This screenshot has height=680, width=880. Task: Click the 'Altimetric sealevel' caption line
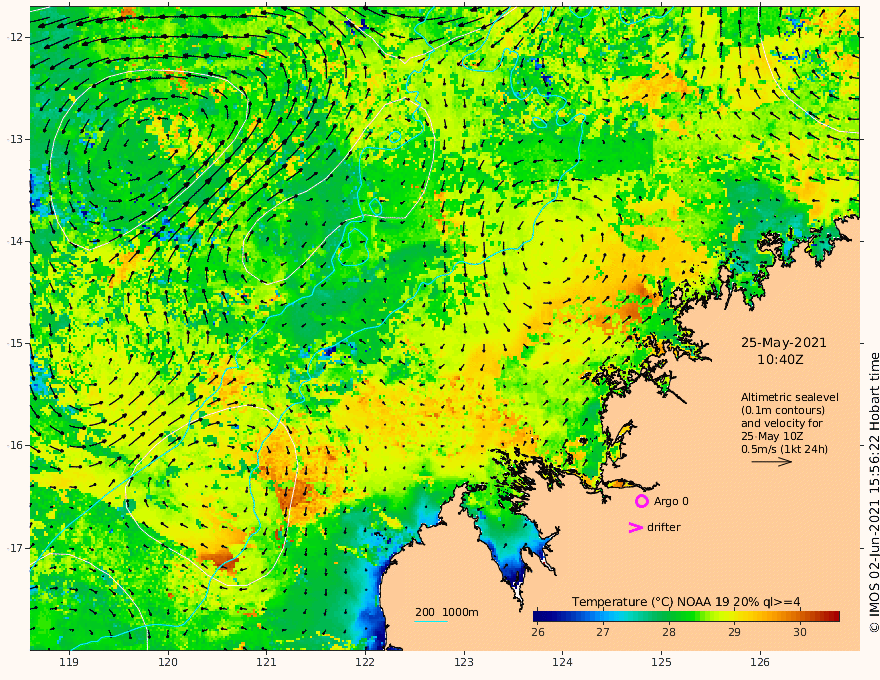(x=790, y=397)
